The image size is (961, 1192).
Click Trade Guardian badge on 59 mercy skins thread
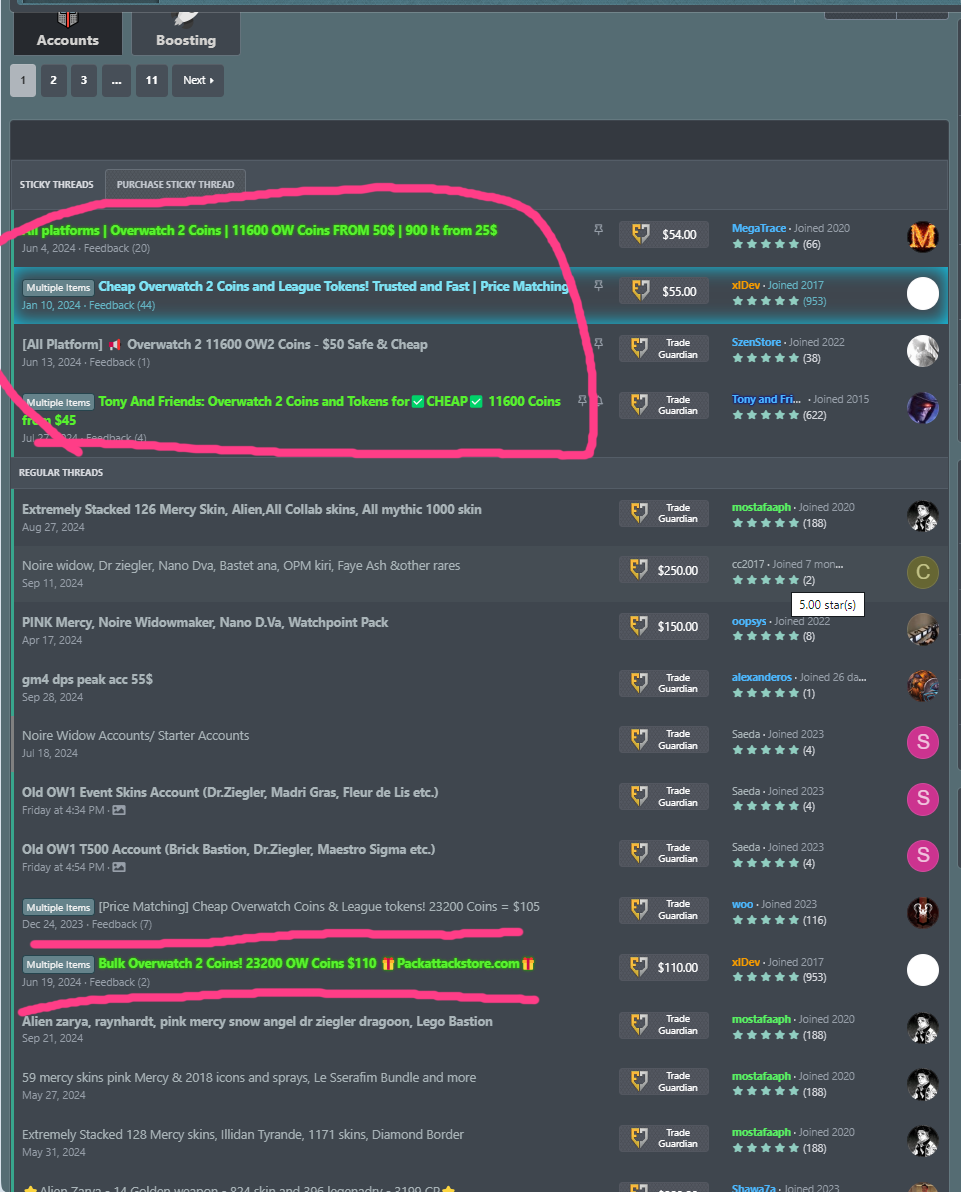pyautogui.click(x=664, y=1082)
